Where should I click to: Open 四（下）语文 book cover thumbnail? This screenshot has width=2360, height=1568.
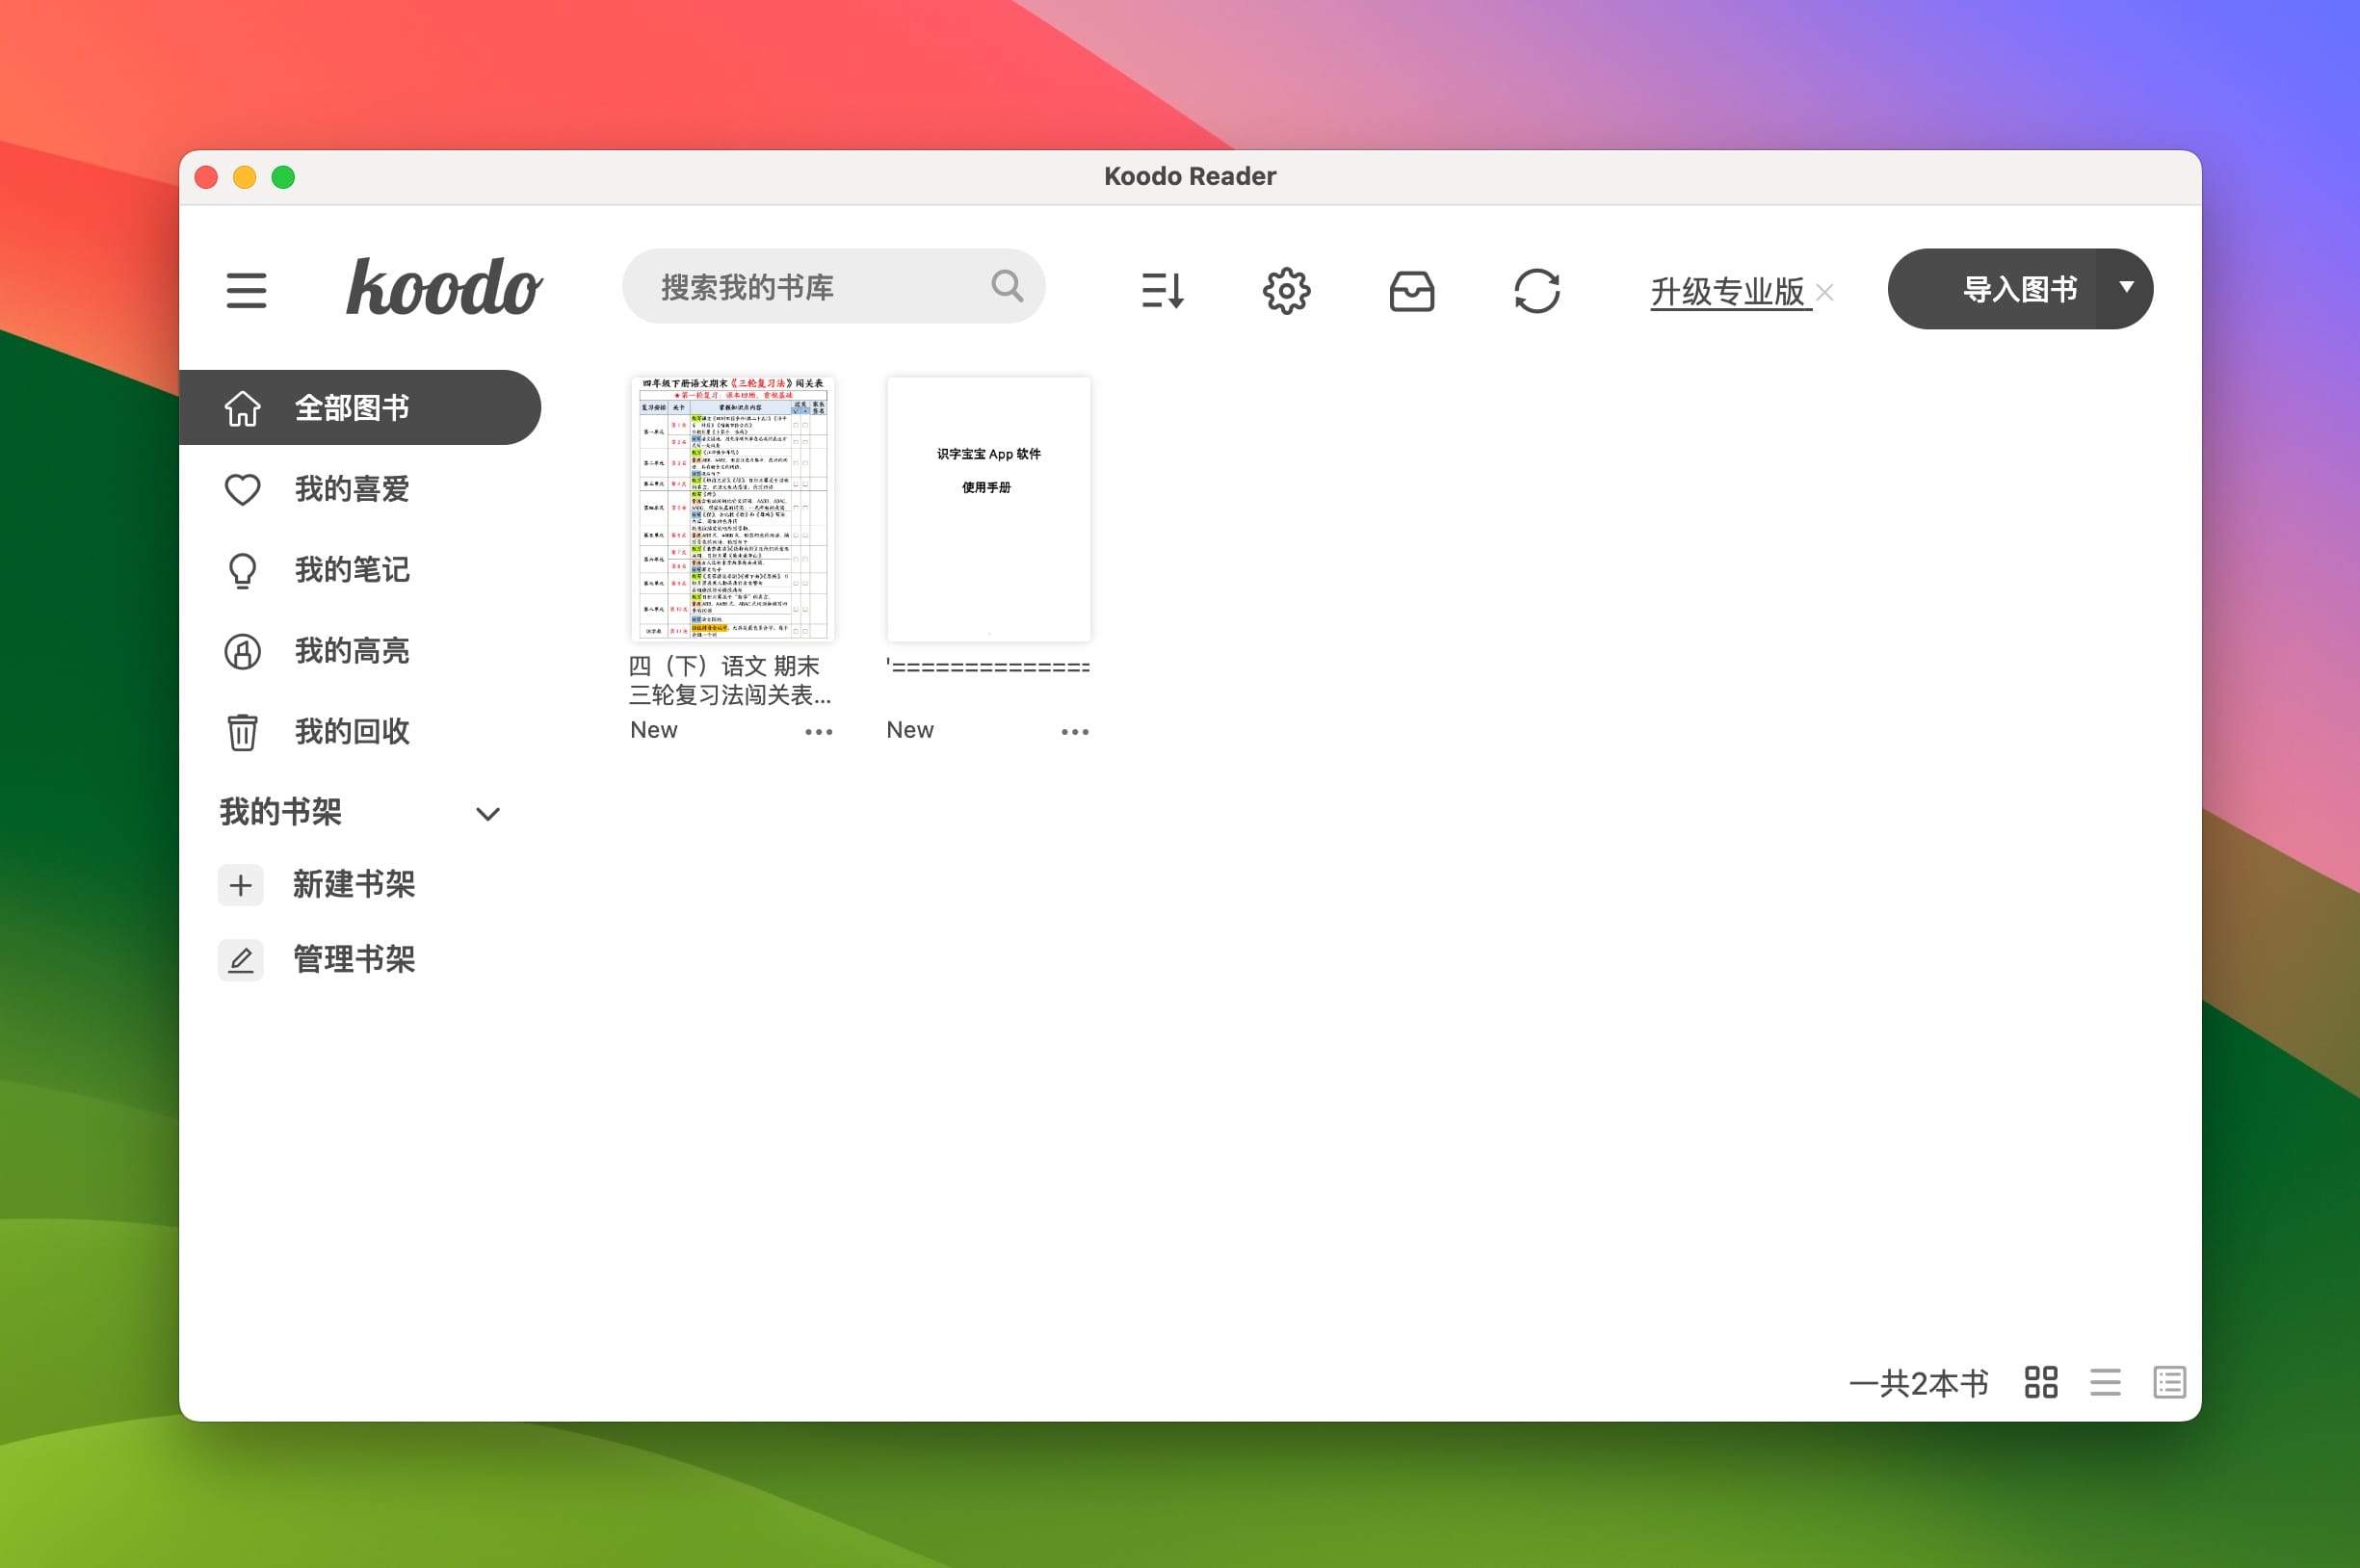pos(732,509)
